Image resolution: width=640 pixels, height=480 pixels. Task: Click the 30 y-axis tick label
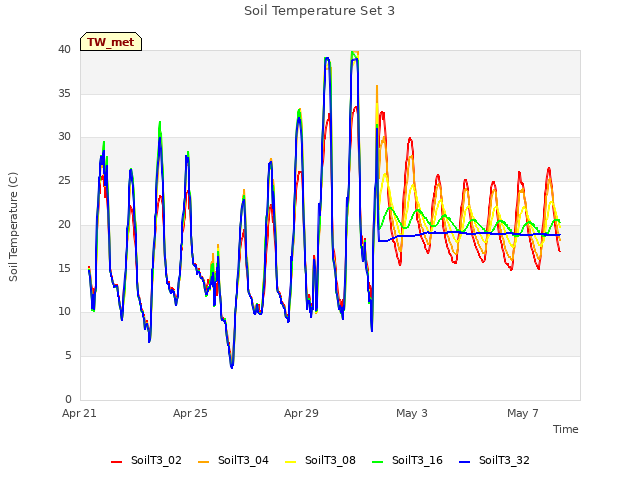(64, 137)
